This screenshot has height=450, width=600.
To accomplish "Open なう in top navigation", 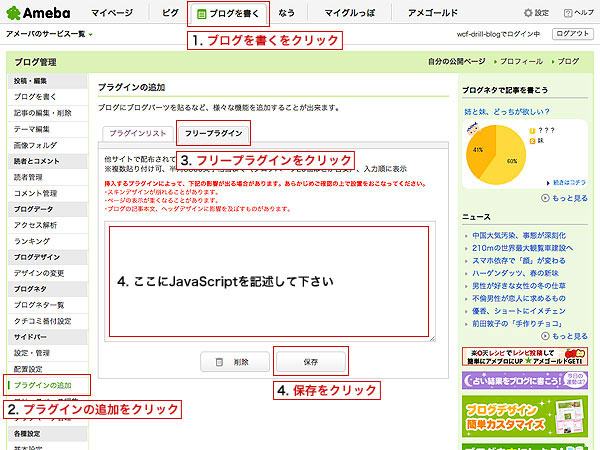I will point(287,13).
